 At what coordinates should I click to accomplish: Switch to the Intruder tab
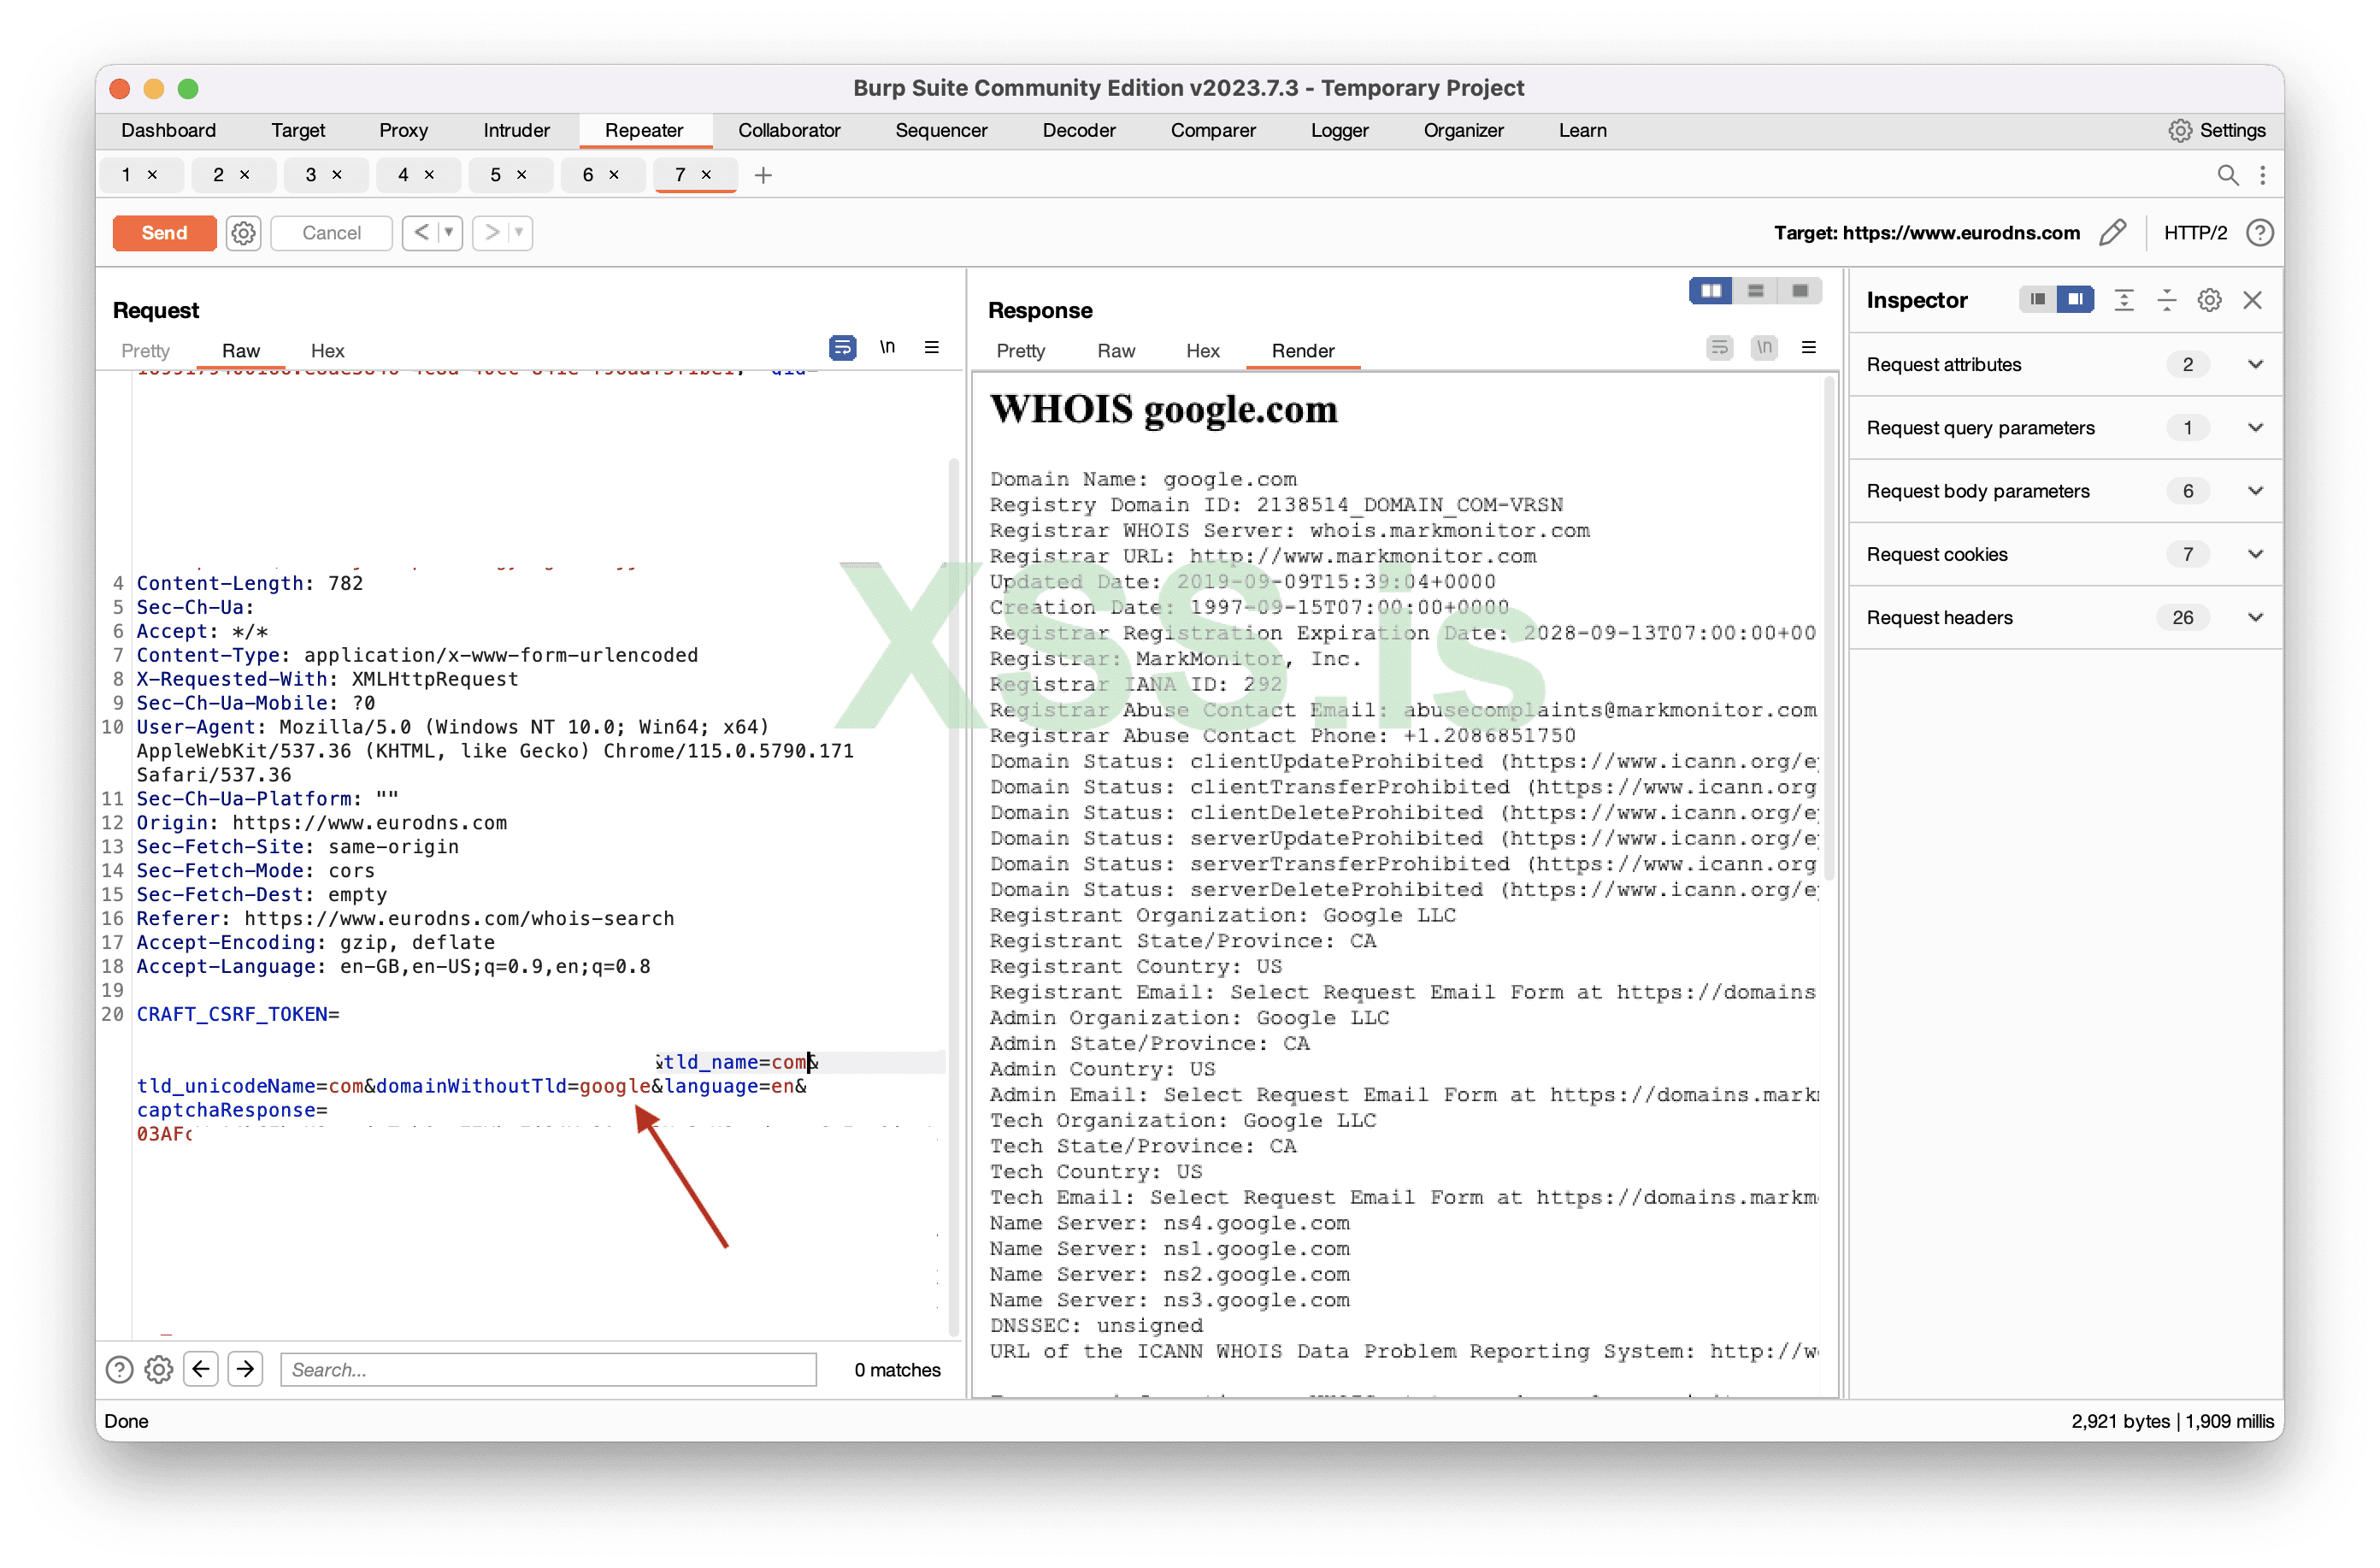(516, 130)
